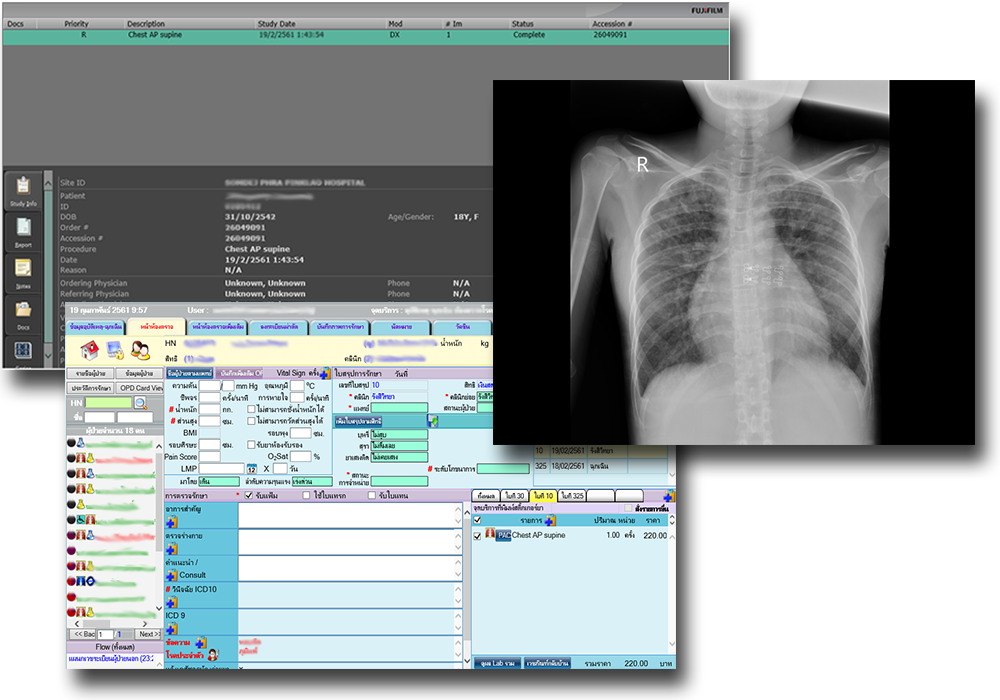Click the film grid icon below Docs
The image size is (1000, 700).
click(x=23, y=351)
